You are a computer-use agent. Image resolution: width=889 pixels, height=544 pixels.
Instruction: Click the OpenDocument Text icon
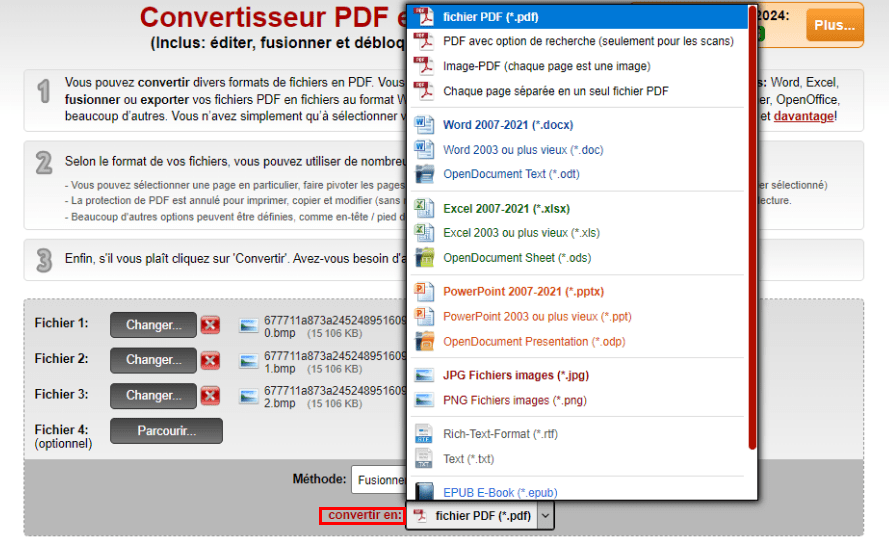[x=424, y=174]
